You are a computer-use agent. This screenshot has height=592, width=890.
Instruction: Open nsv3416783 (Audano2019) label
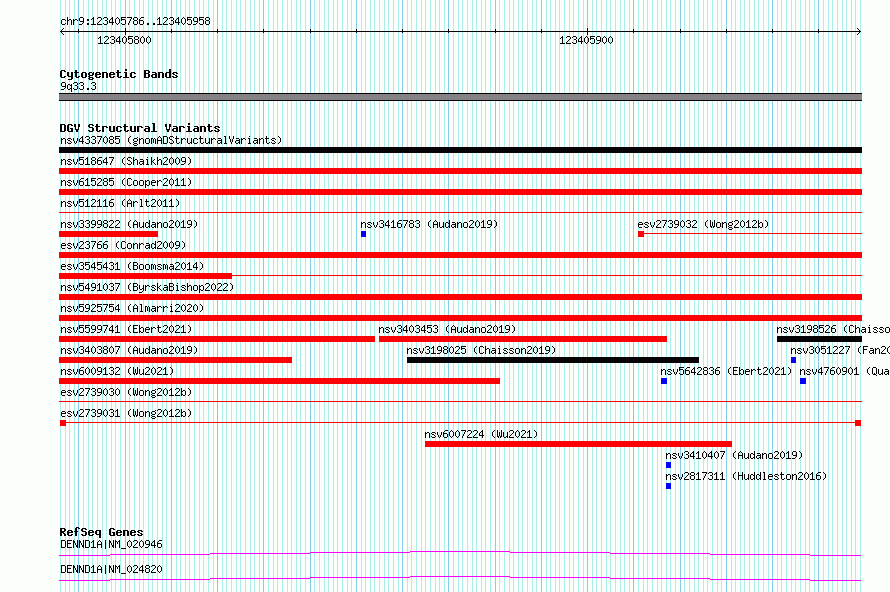[x=429, y=224]
